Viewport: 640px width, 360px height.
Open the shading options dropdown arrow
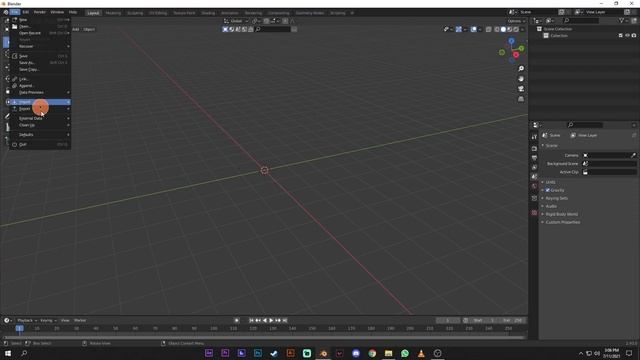tap(522, 29)
